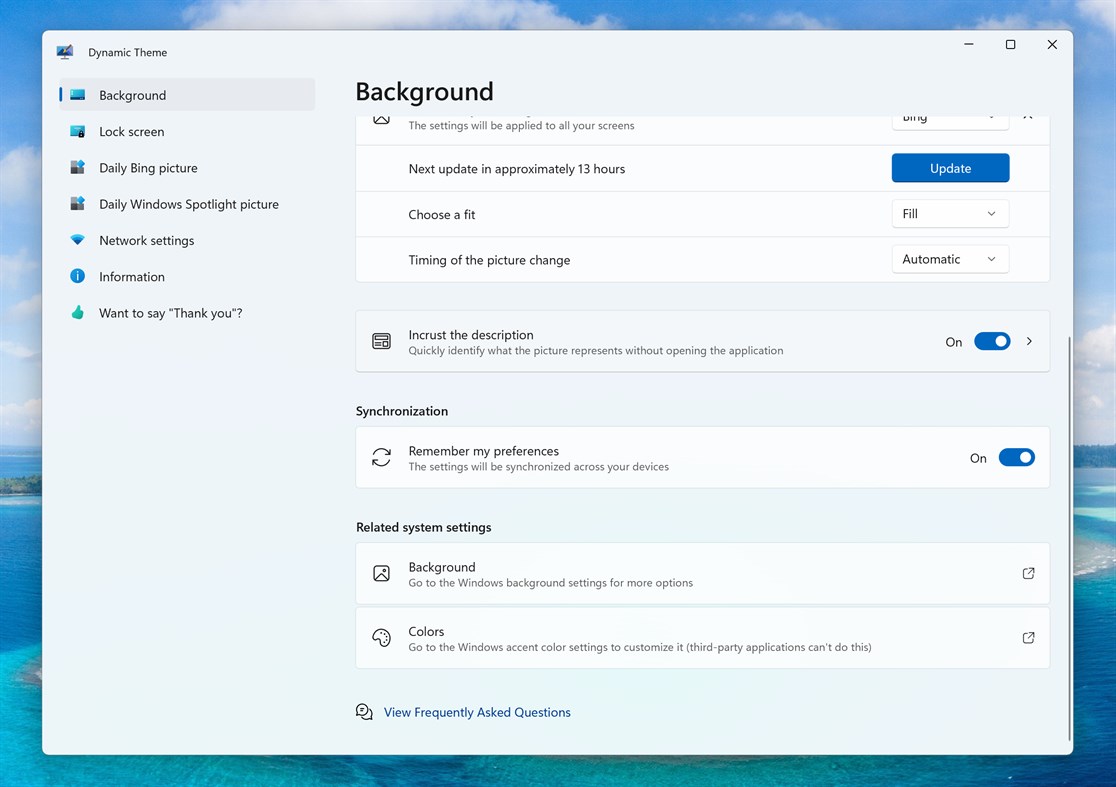The image size is (1116, 787).
Task: Select Daily Windows Spotlight picture icon
Action: point(77,203)
